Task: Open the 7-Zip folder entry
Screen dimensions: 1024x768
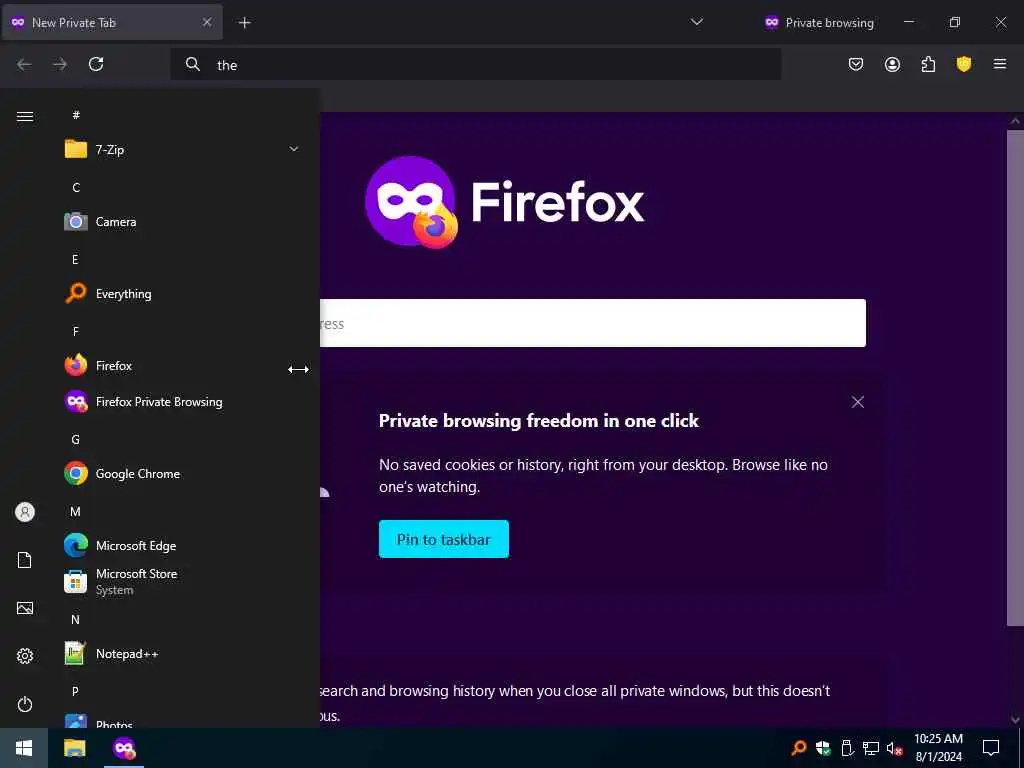Action: [x=182, y=150]
